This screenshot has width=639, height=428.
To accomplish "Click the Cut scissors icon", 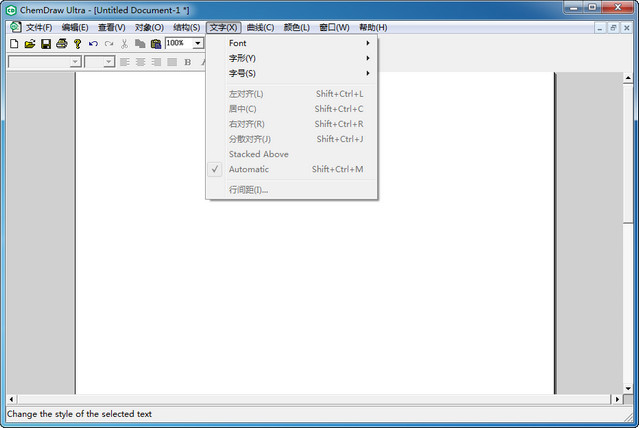I will [x=124, y=44].
